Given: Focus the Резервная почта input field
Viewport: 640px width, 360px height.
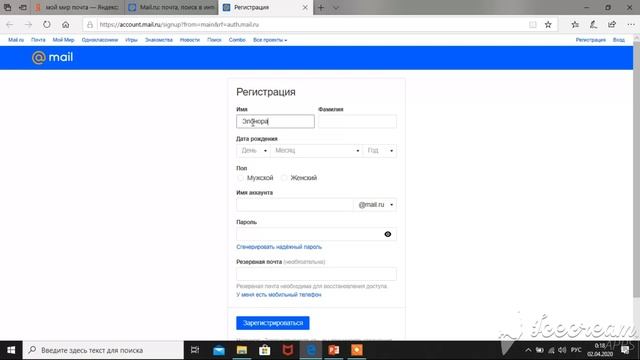Looking at the screenshot, I should [x=316, y=274].
